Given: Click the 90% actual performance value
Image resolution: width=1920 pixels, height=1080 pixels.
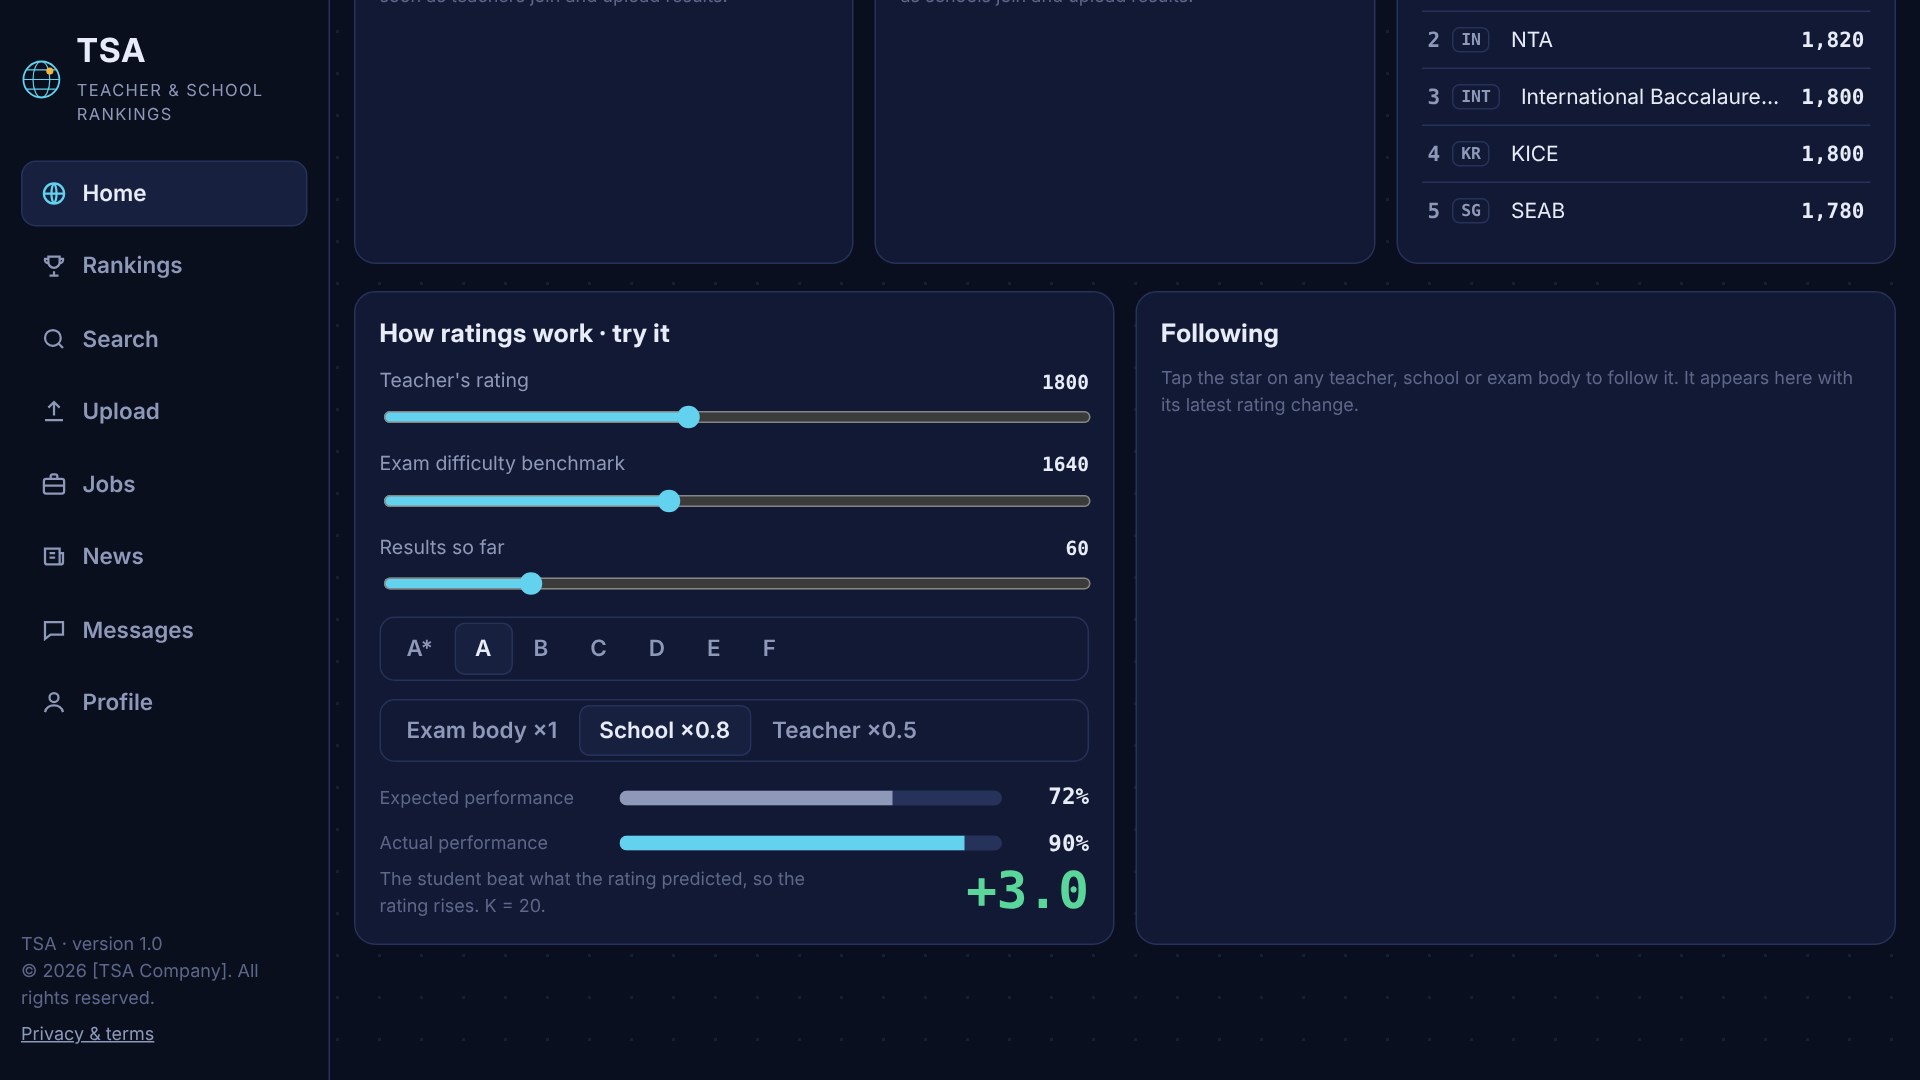Looking at the screenshot, I should (1068, 843).
